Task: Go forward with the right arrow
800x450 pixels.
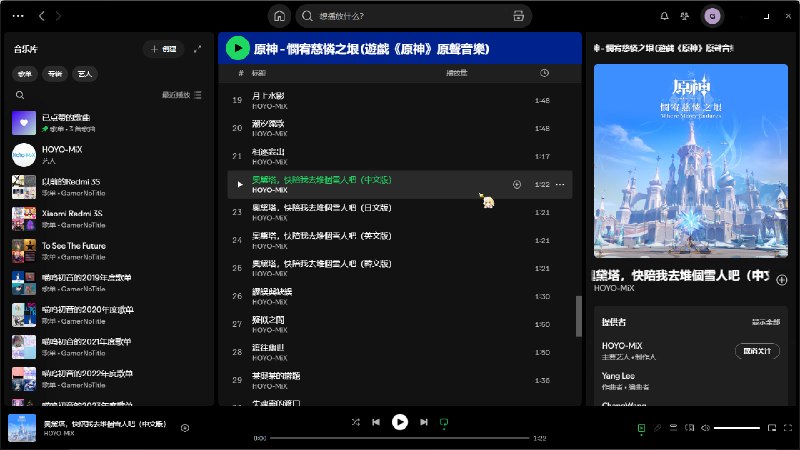Action: click(x=58, y=16)
